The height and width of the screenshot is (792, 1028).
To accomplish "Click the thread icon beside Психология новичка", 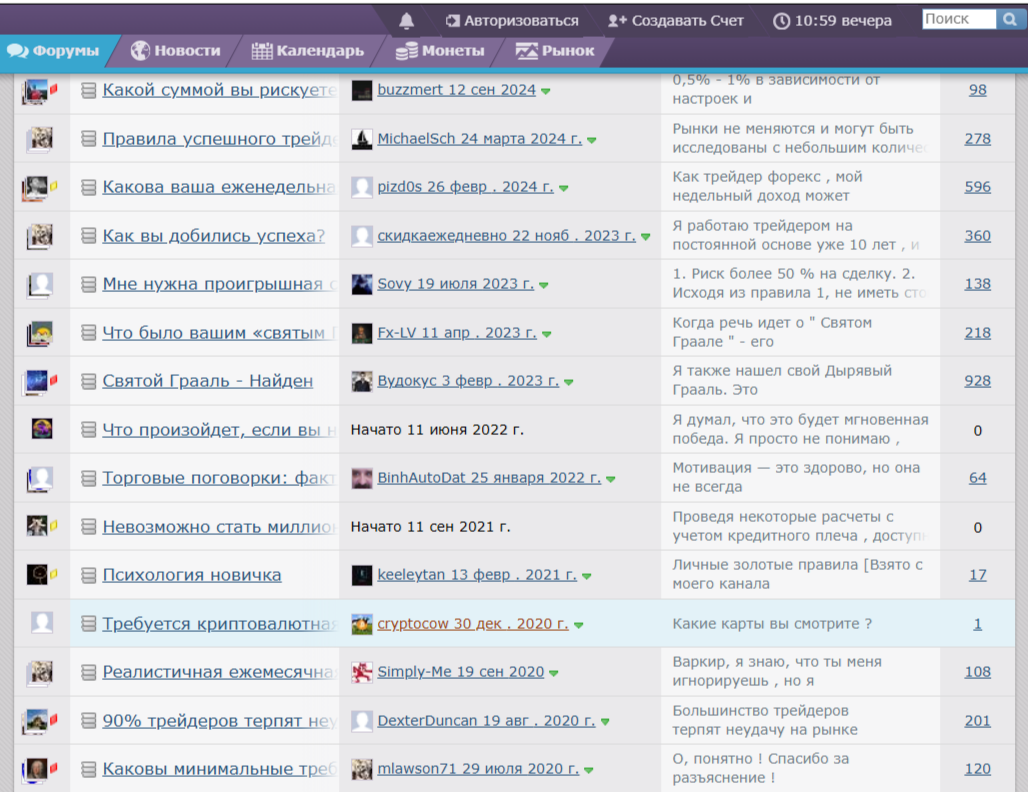I will click(89, 575).
